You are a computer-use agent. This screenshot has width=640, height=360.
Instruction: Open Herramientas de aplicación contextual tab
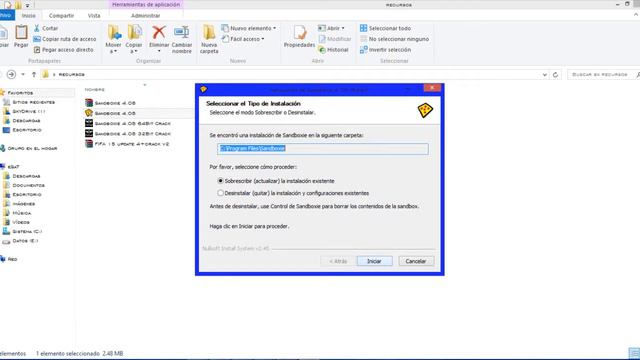pos(146,4)
